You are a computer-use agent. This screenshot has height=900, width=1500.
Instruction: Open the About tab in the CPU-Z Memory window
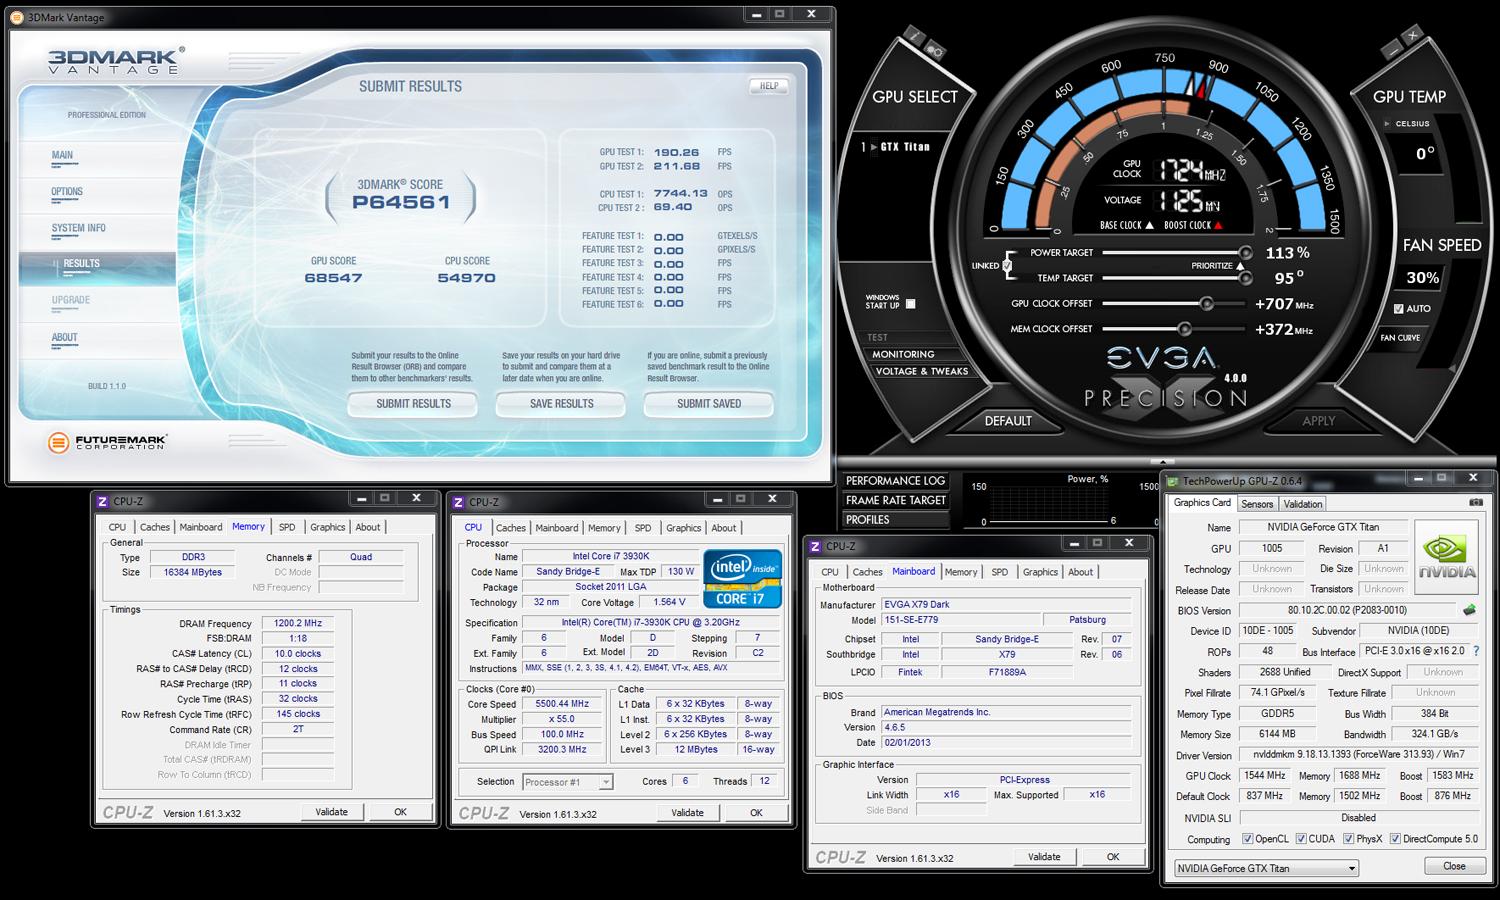[x=368, y=527]
